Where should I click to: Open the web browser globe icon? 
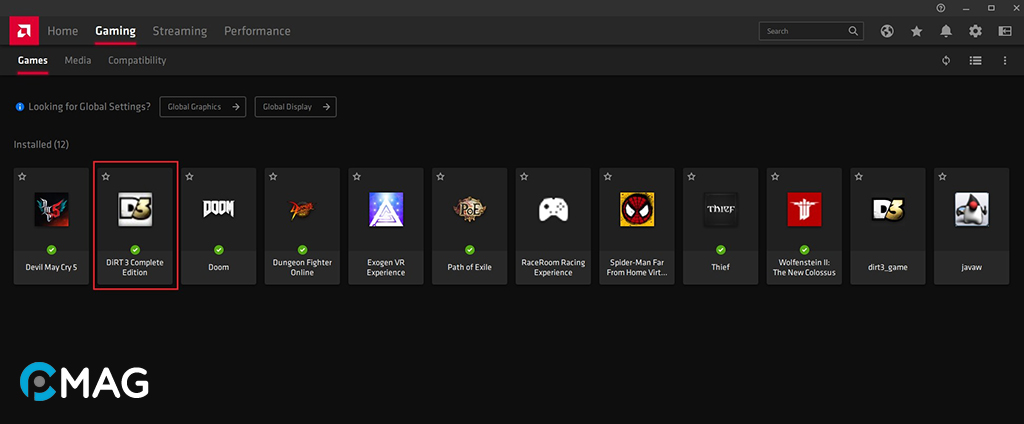point(887,32)
